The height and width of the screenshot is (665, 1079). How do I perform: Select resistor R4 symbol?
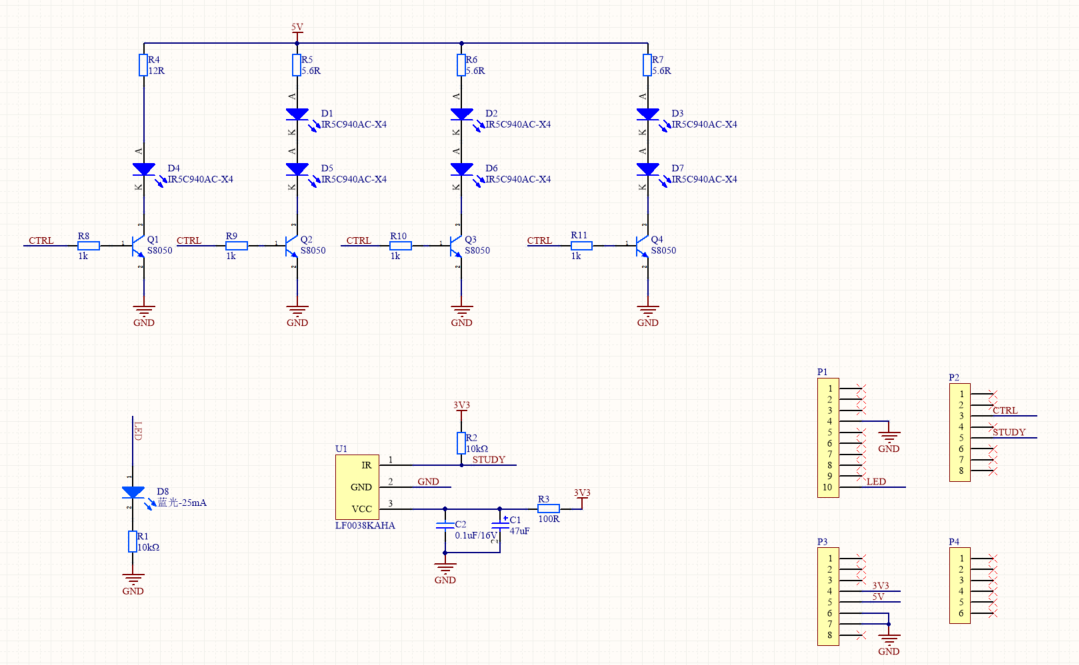143,65
